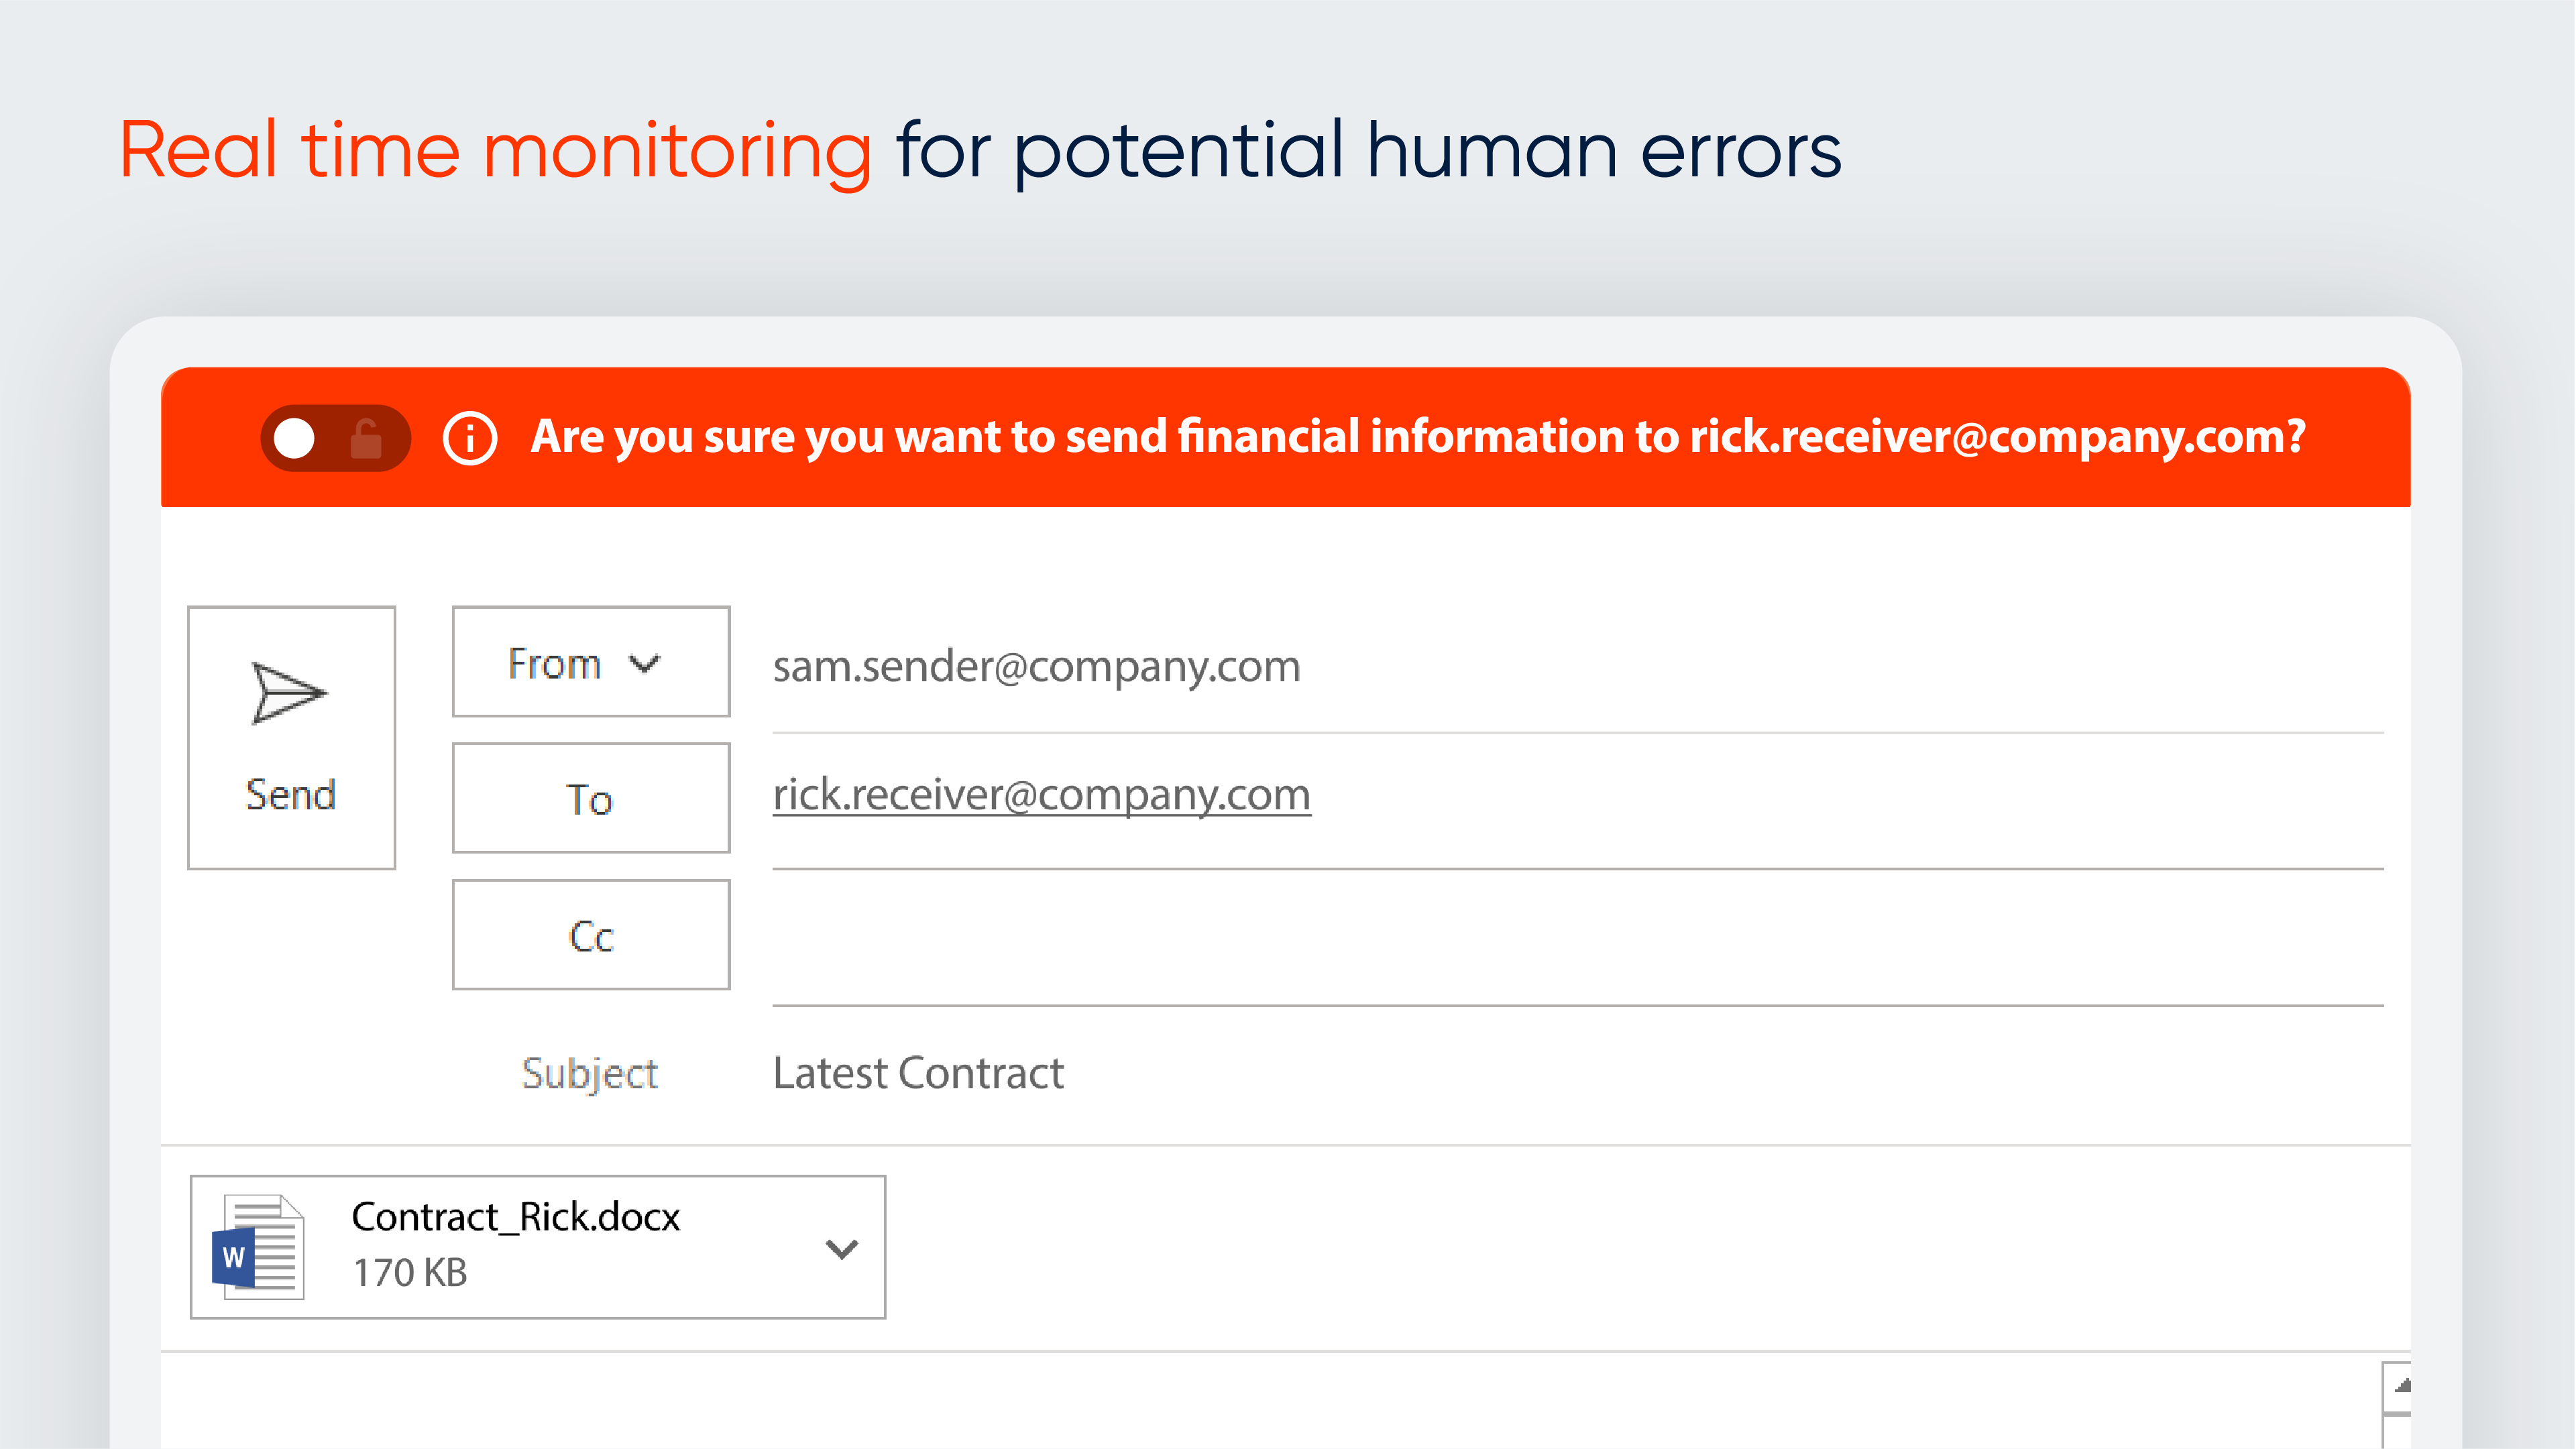Viewport: 2576px width, 1449px height.
Task: Click the Cc button
Action: point(590,935)
